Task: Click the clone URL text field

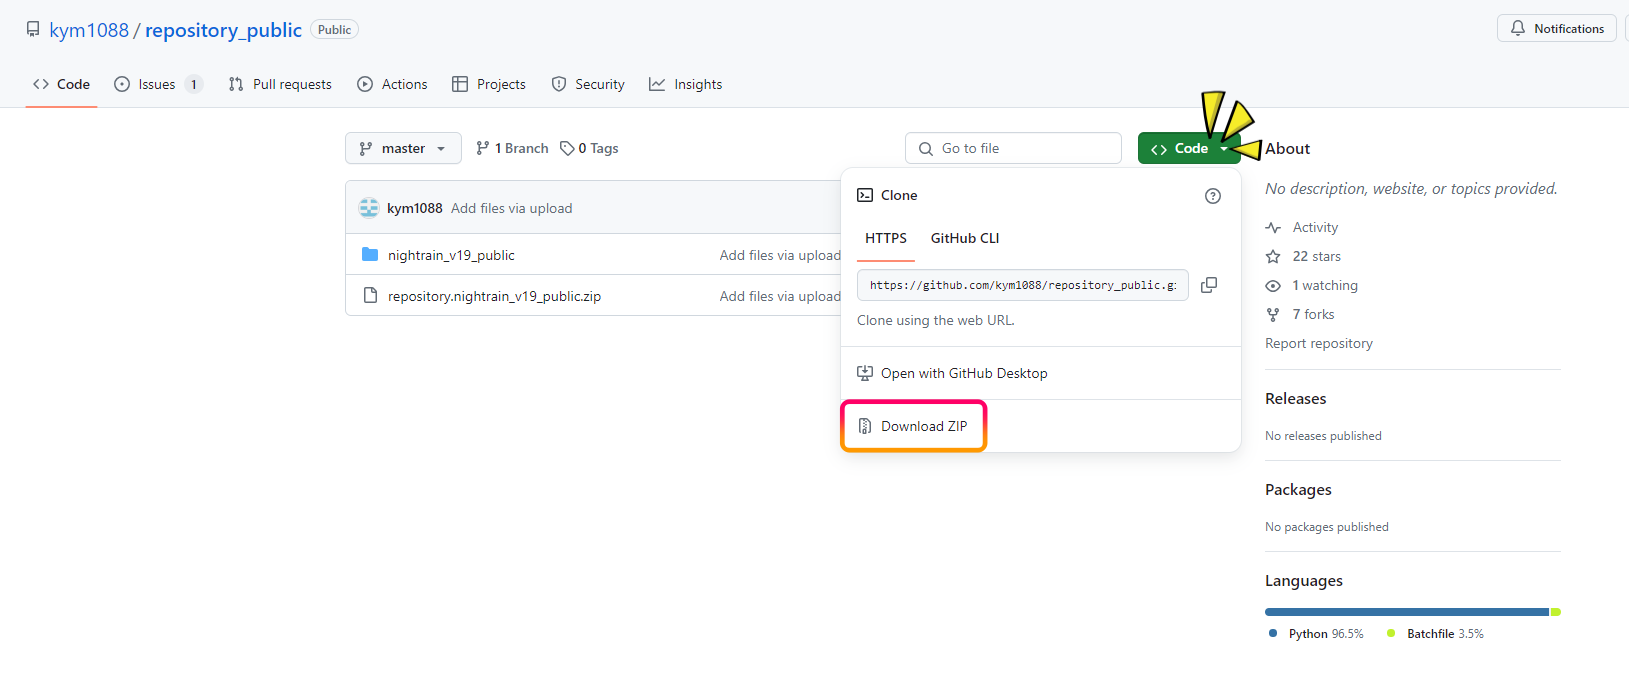Action: click(x=1023, y=285)
